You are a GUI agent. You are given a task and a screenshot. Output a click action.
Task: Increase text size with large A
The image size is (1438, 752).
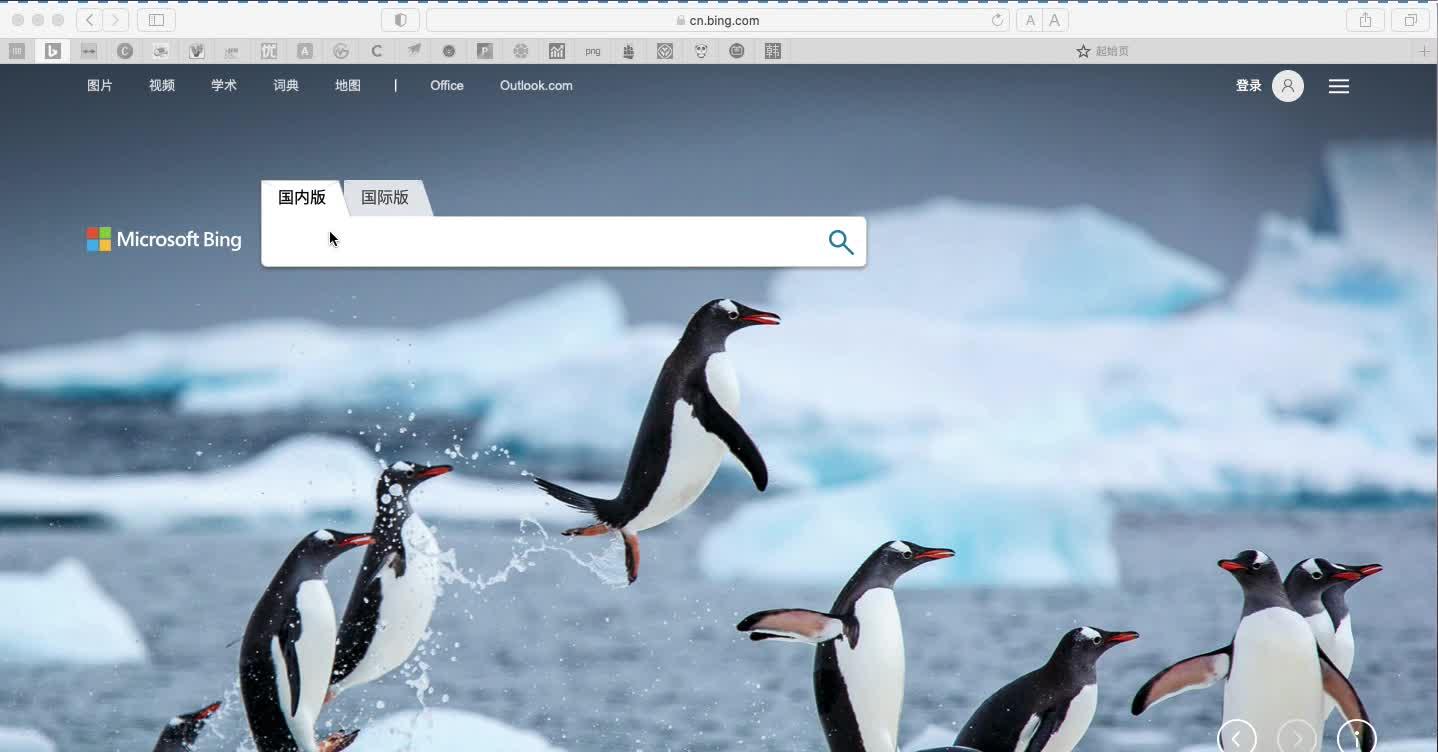click(1055, 20)
